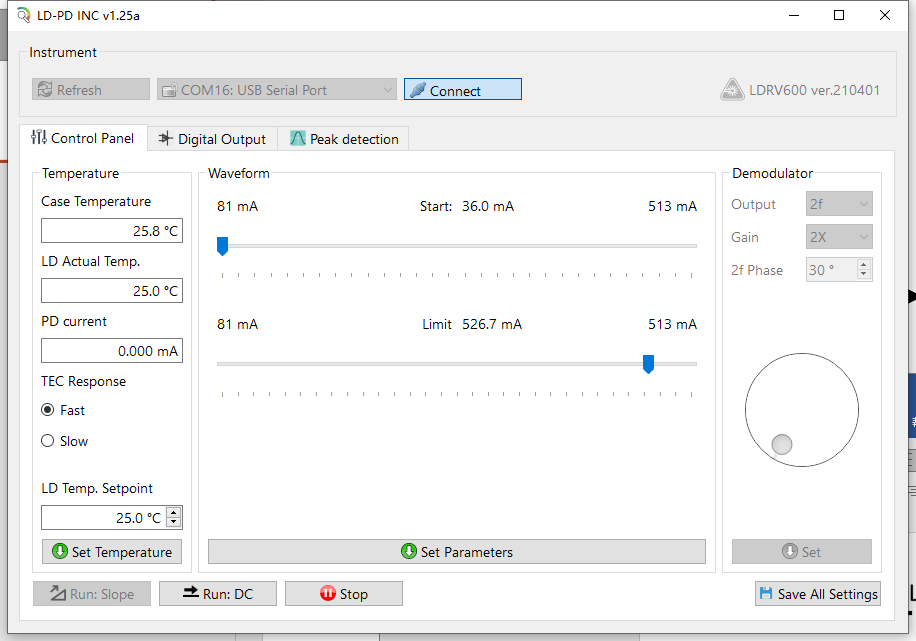This screenshot has height=641, width=916.
Task: Expand the Demodulator Output 2f dropdown
Action: point(839,204)
